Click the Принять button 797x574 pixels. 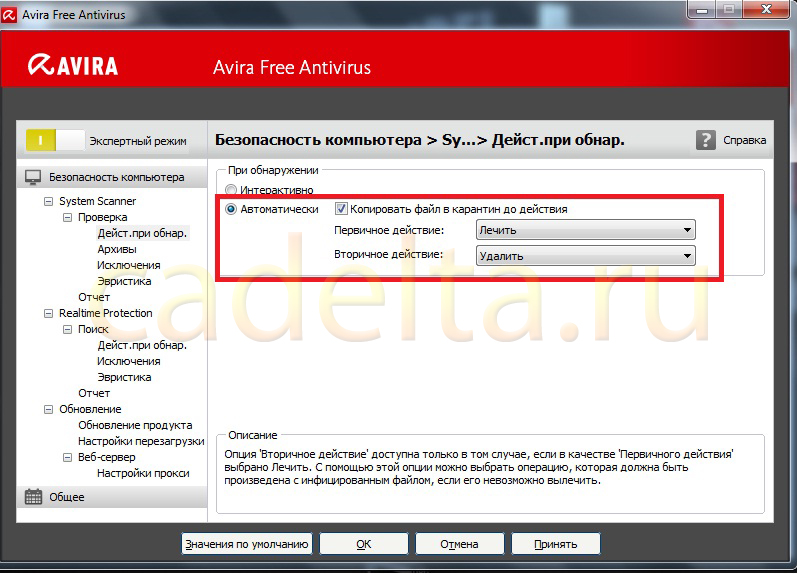click(556, 544)
